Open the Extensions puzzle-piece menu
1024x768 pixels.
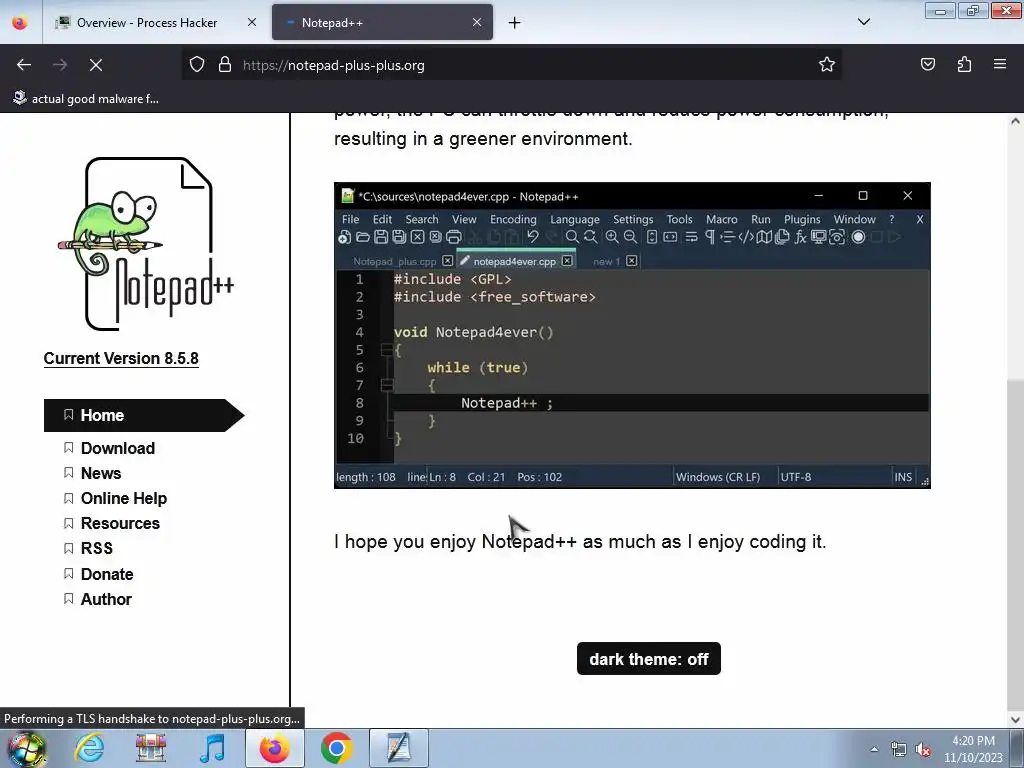964,65
